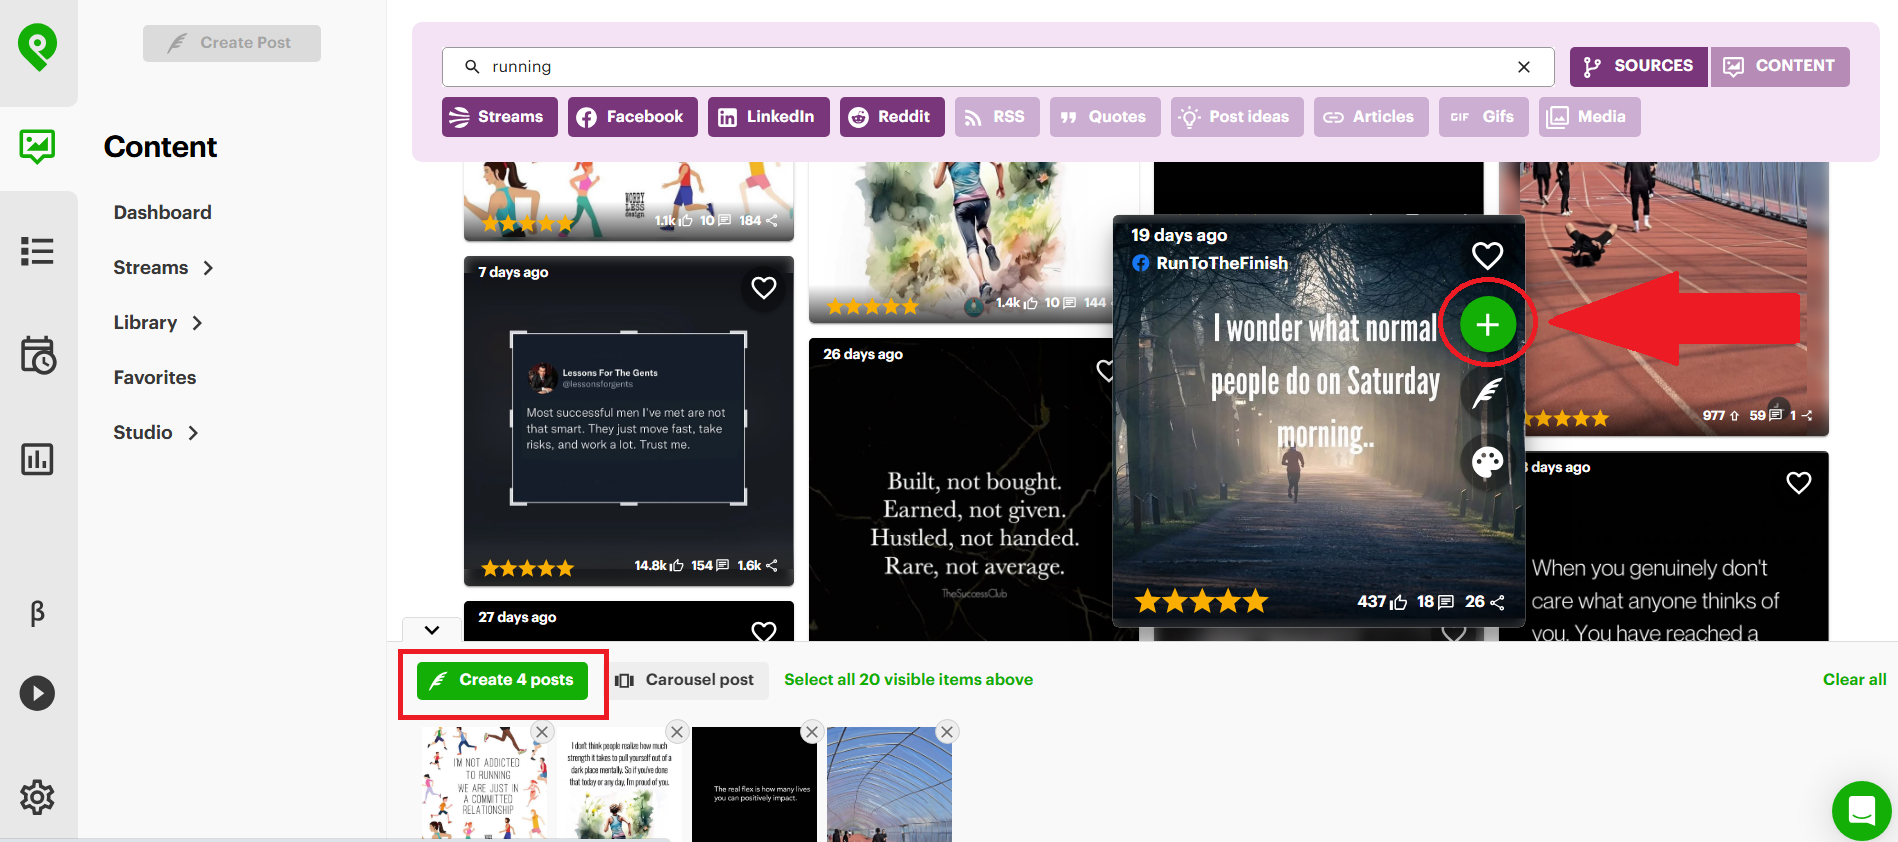Toggle the Facebook source filter
Screen dimensions: 1898x842
pos(630,117)
